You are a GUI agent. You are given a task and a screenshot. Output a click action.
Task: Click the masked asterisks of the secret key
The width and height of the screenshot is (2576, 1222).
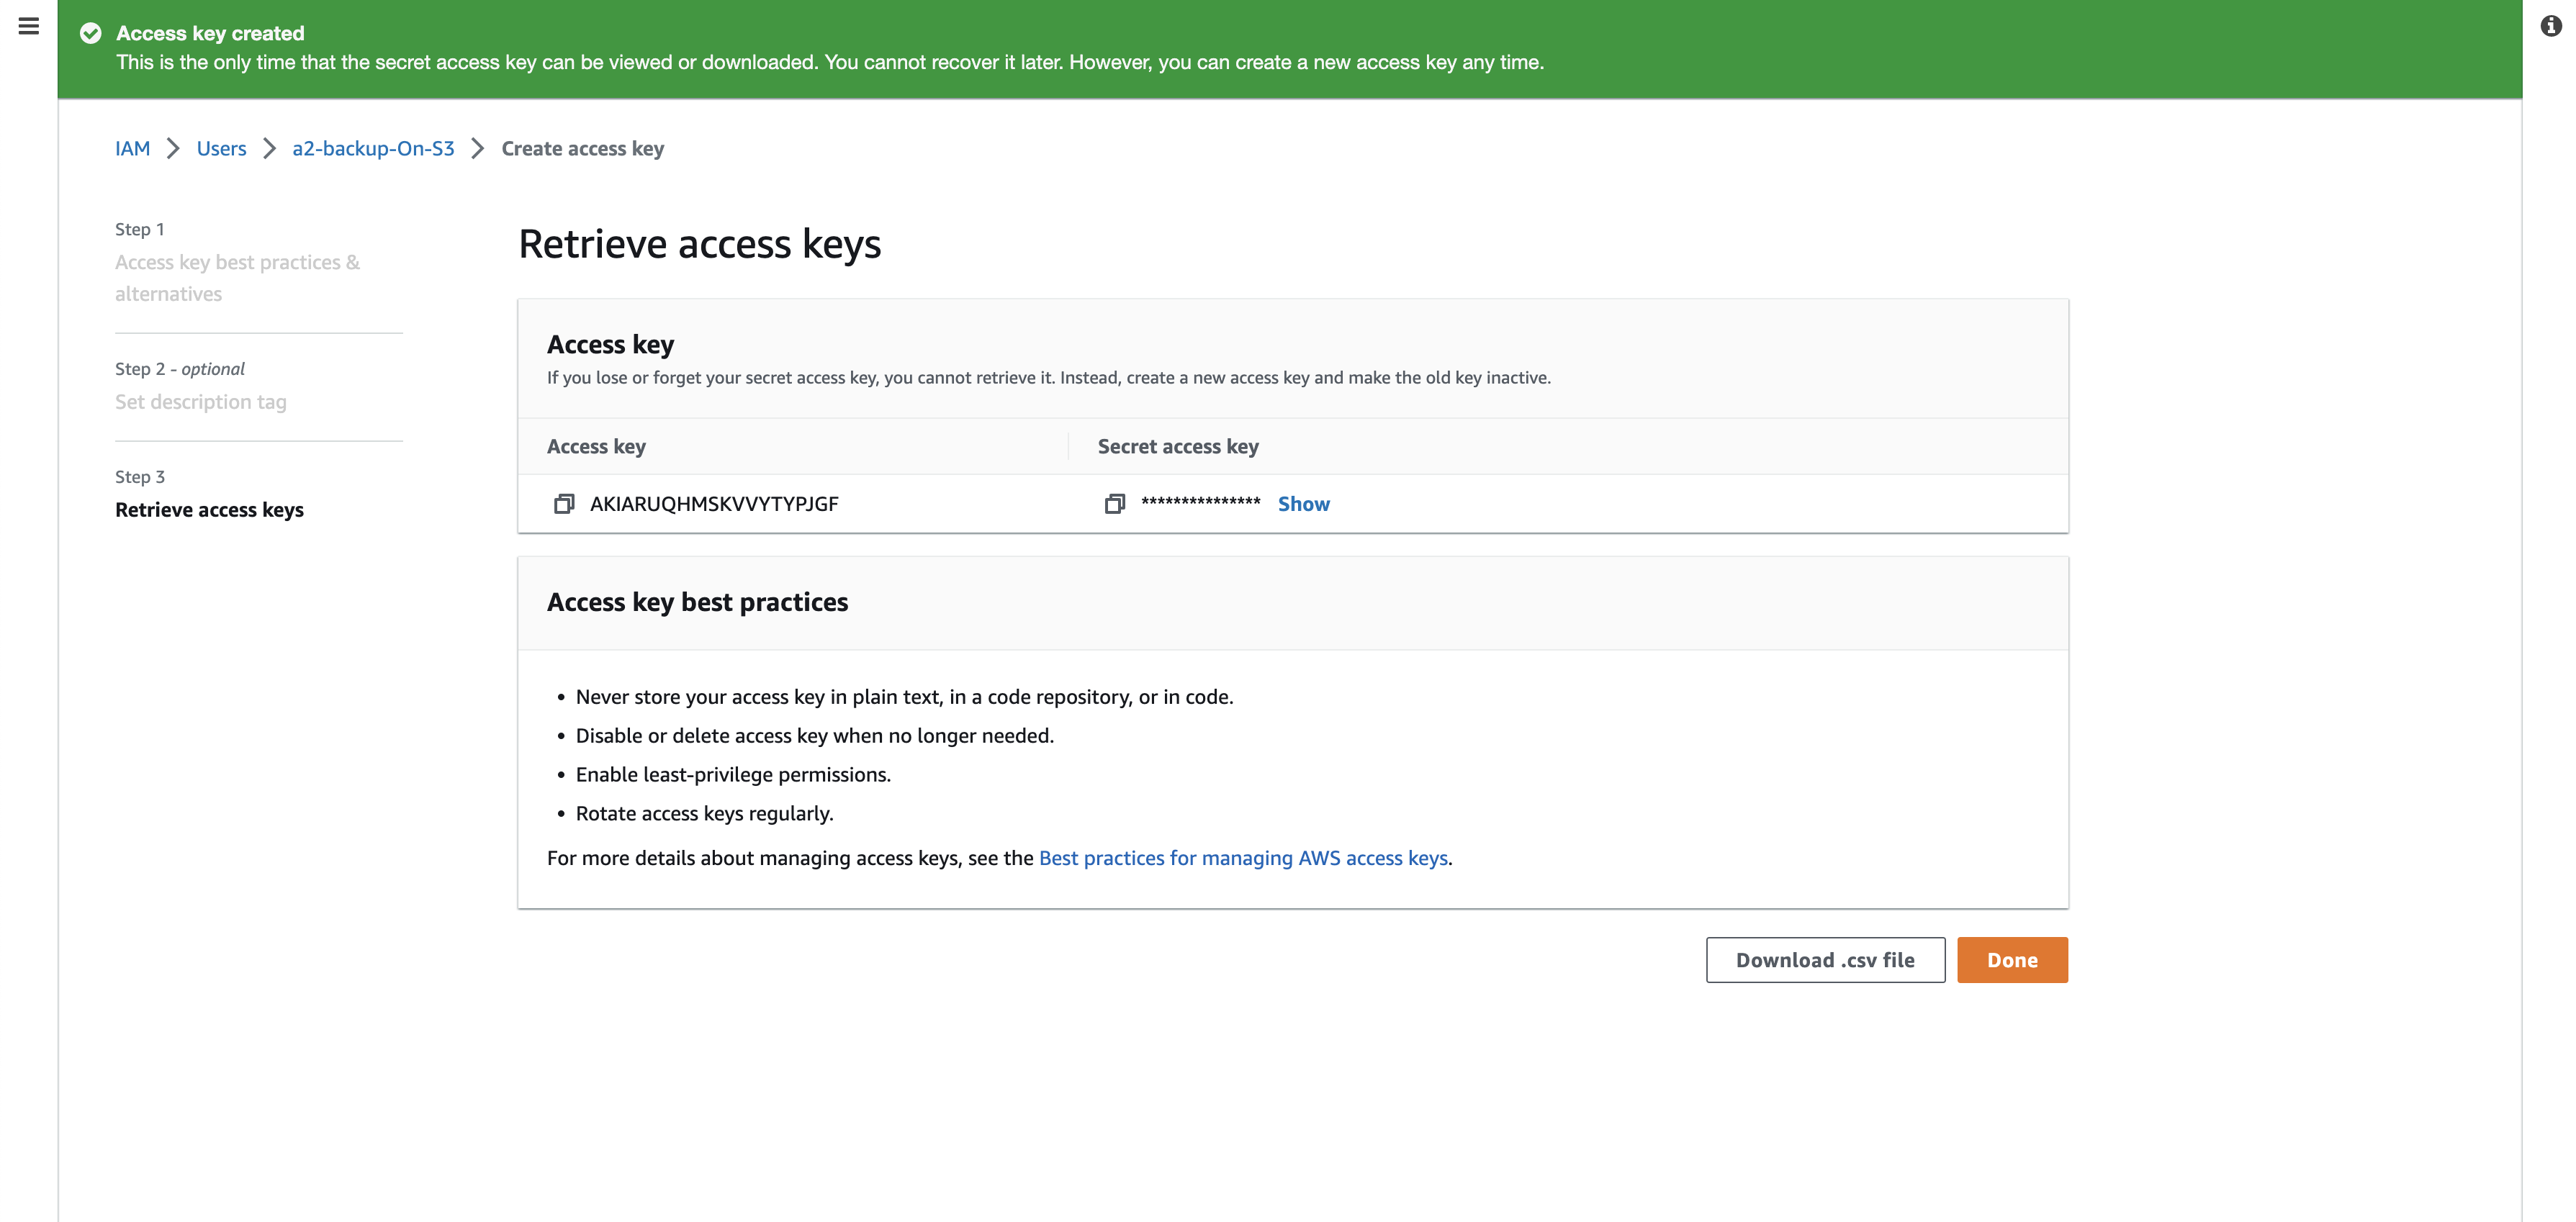click(1200, 503)
